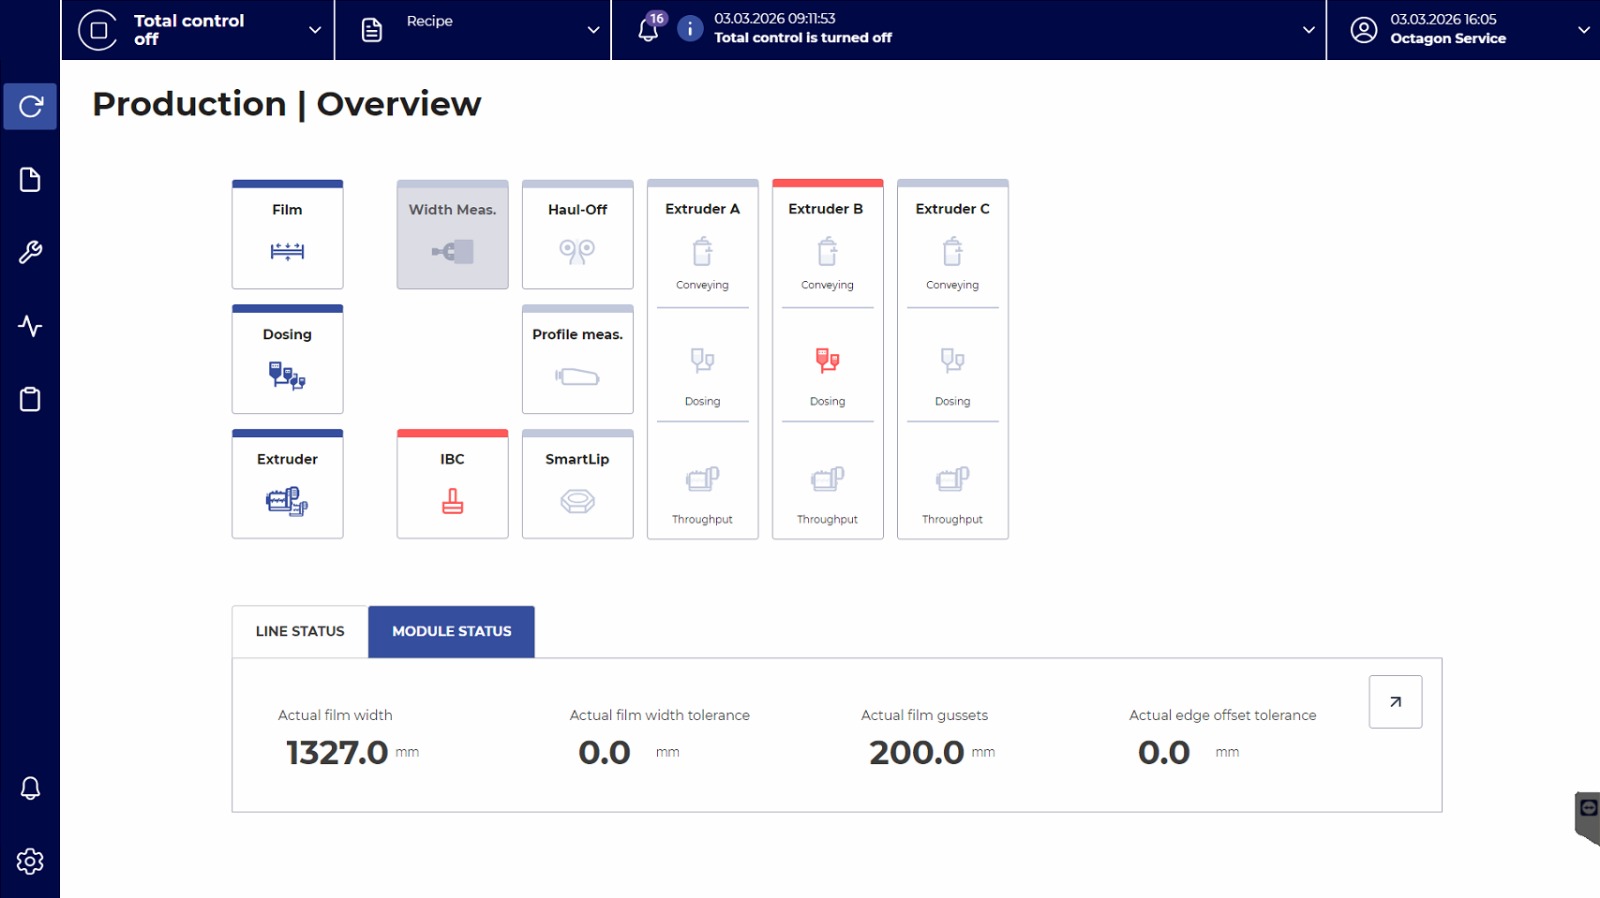Viewport: 1600px width, 898px height.
Task: Switch to the LINE STATUS tab
Action: (300, 632)
